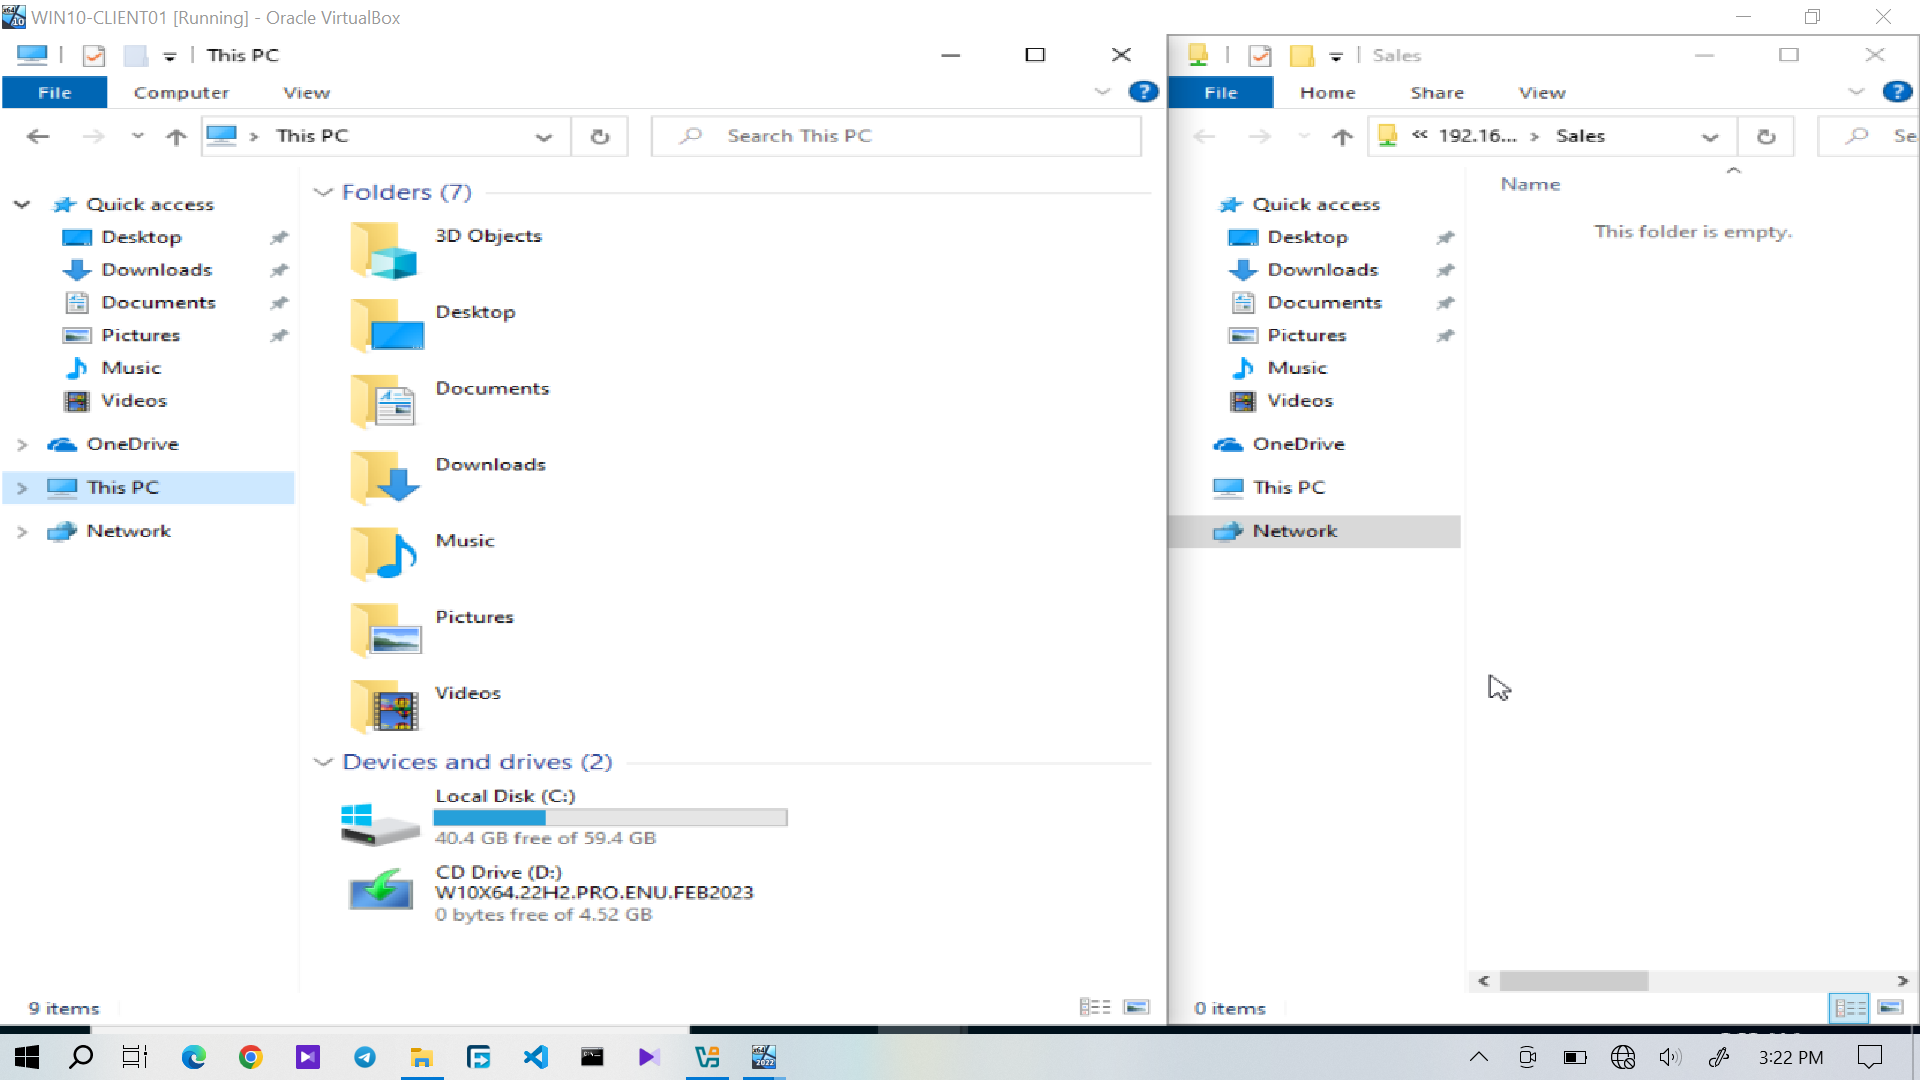Open Home tab in Sales window
The width and height of the screenshot is (1920, 1080).
(x=1327, y=92)
